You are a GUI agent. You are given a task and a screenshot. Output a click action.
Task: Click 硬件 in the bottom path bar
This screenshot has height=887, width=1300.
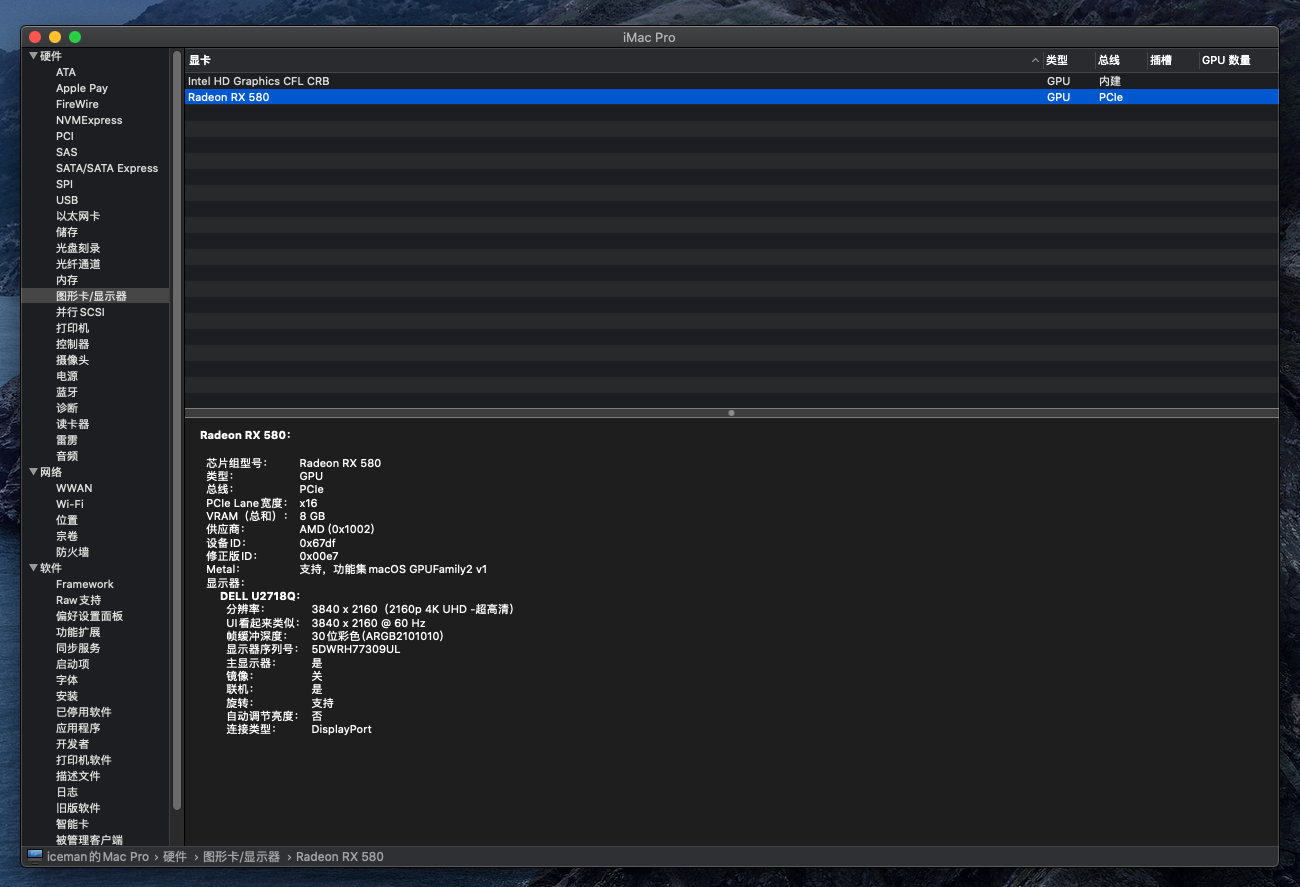175,856
